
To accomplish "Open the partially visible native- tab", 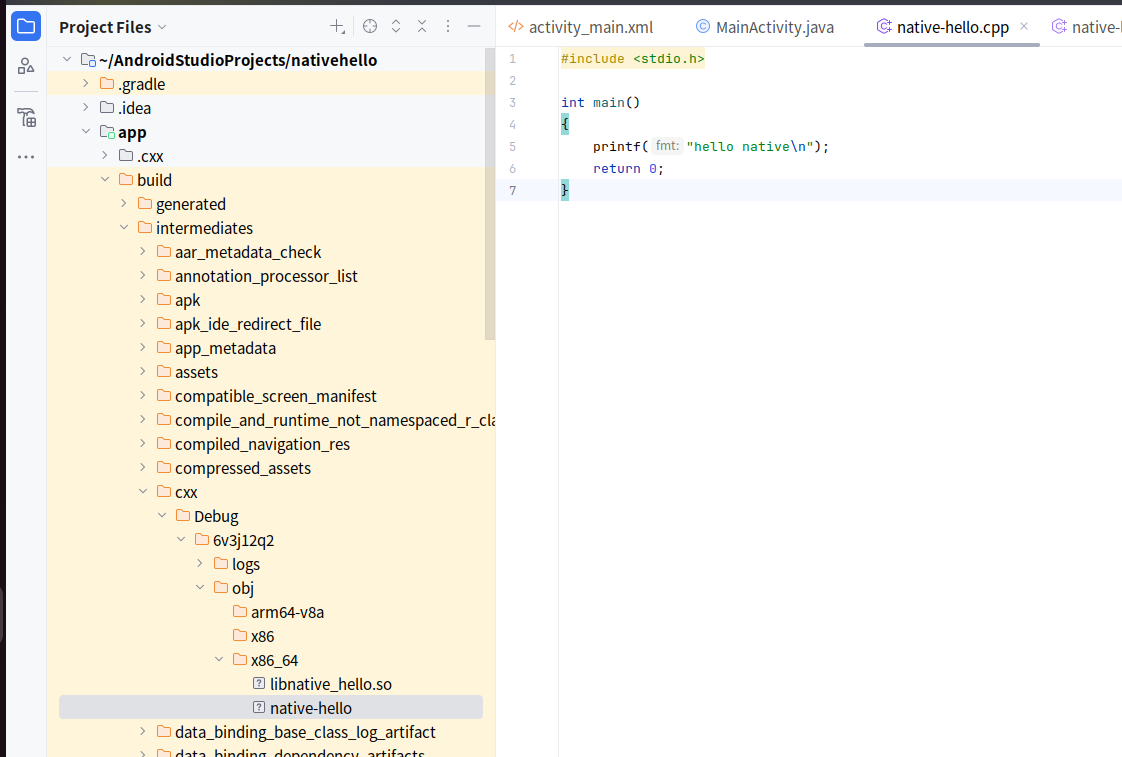I will click(1086, 27).
